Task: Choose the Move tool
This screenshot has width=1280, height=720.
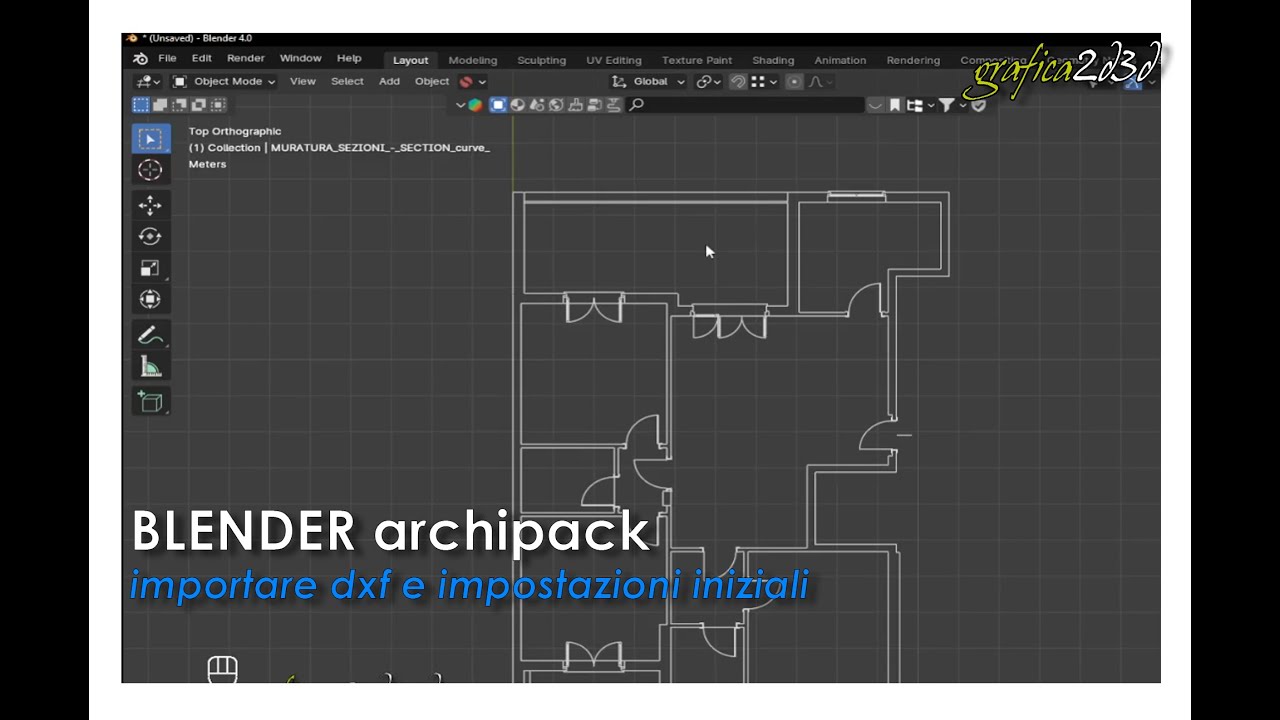Action: click(x=150, y=205)
